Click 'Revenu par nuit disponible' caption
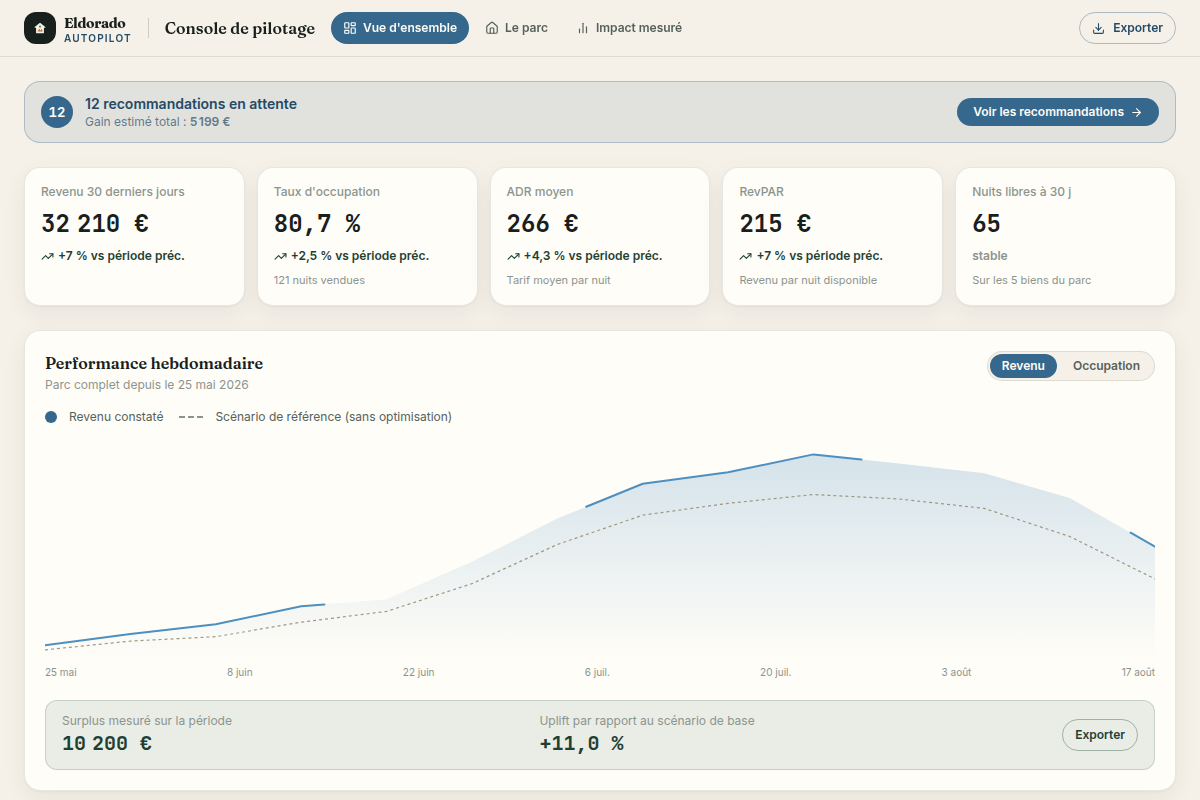1200x800 pixels. (x=808, y=280)
